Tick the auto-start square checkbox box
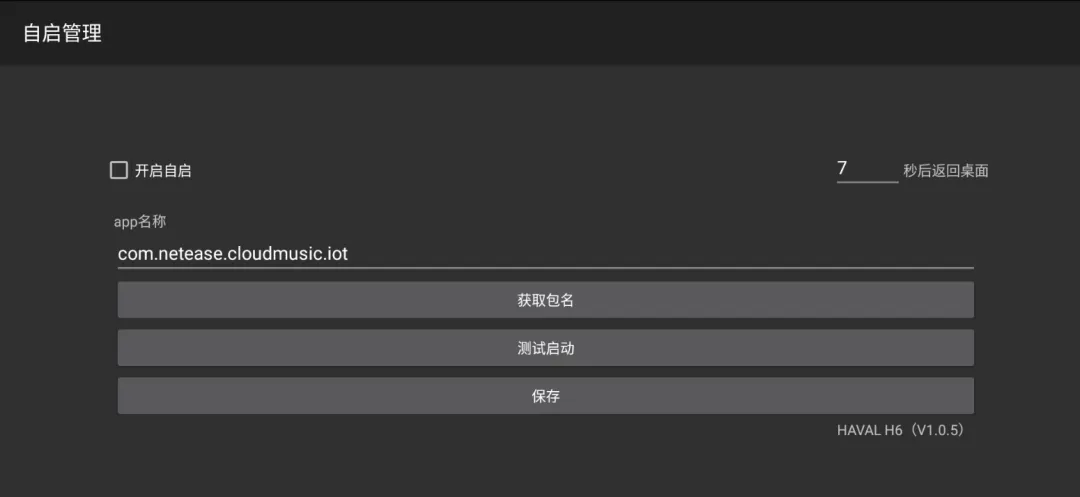The height and width of the screenshot is (497, 1080). (x=119, y=170)
